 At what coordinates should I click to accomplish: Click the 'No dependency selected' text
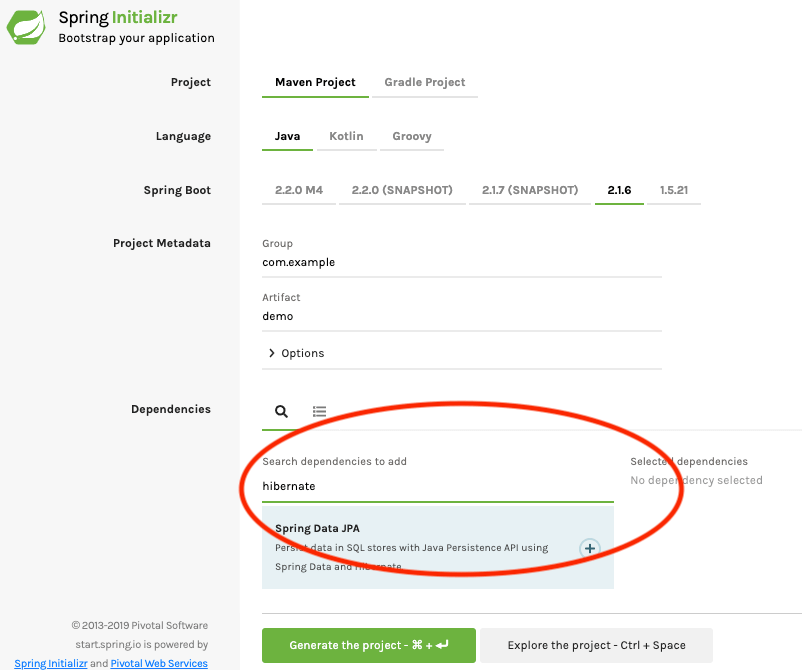pos(696,480)
